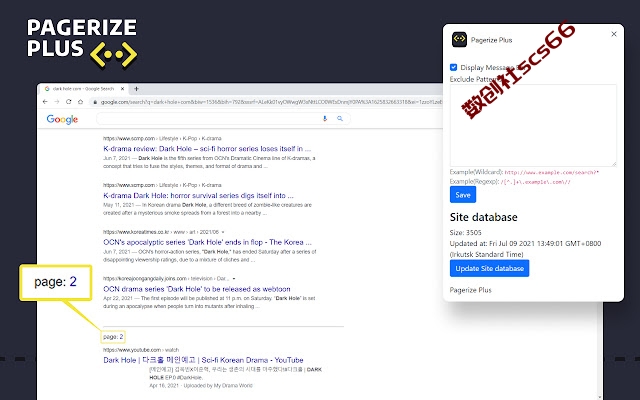Close the Pagerize Plus popup
This screenshot has width=640, height=400.
click(613, 34)
